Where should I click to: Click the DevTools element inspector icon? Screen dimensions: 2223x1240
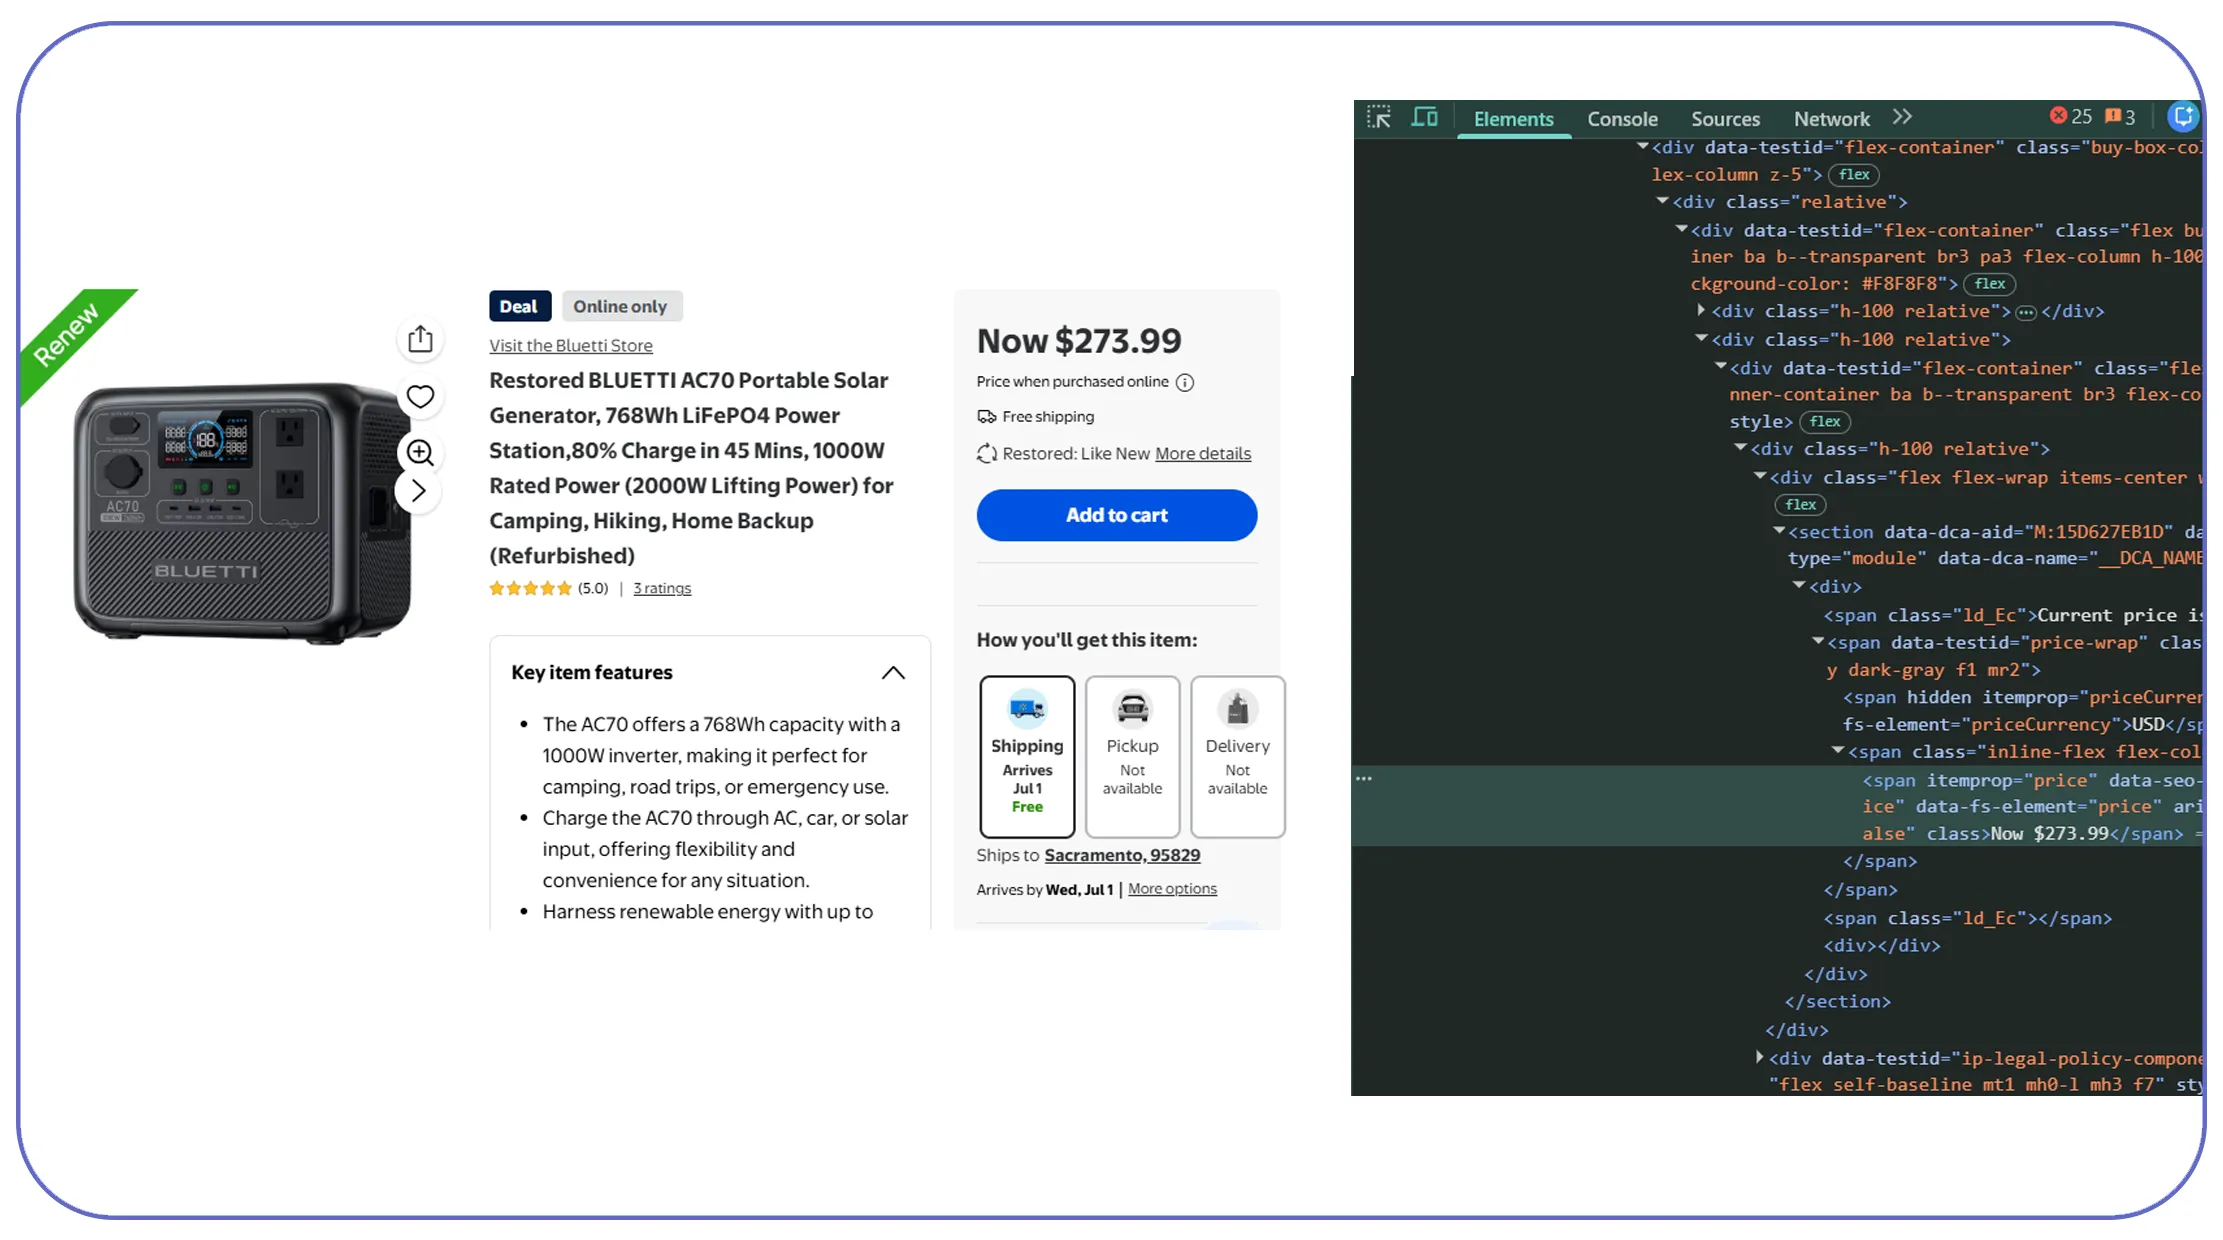pos(1379,118)
